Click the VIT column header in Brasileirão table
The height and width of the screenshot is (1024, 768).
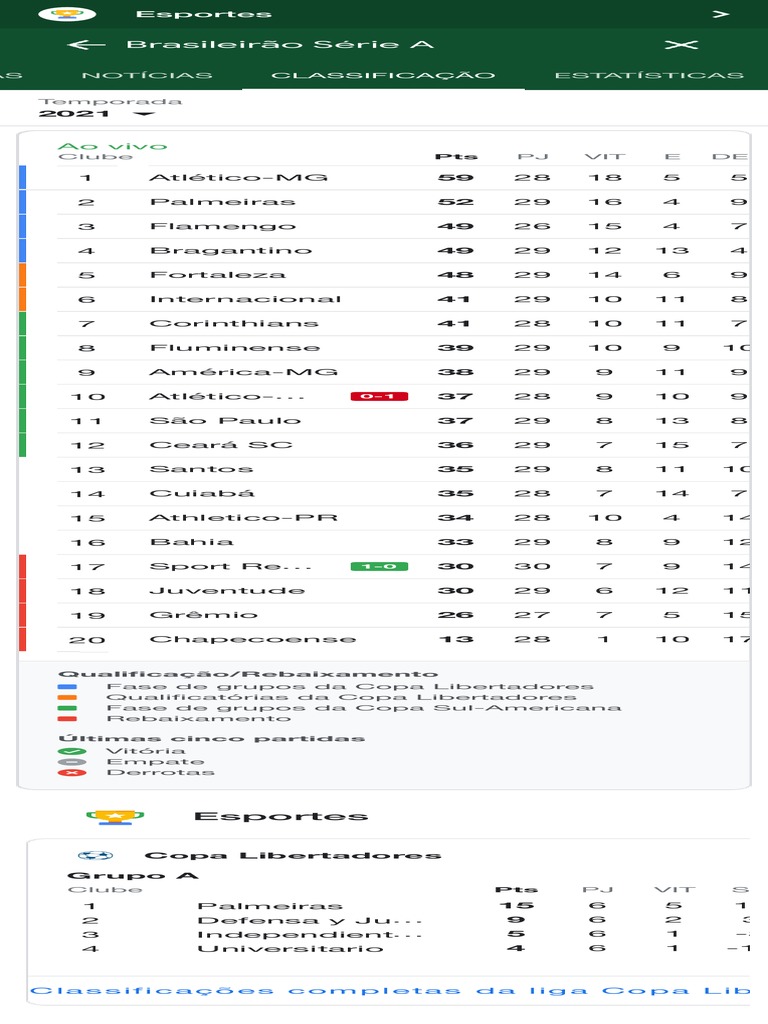[x=605, y=157]
